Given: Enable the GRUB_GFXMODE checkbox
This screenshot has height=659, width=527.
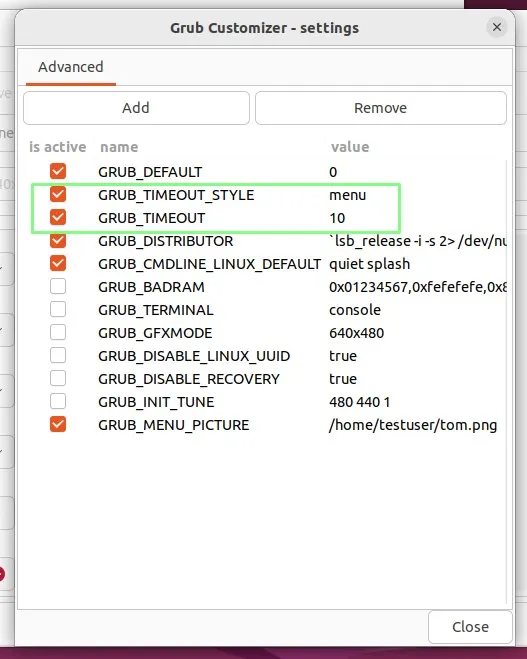Looking at the screenshot, I should 58,332.
